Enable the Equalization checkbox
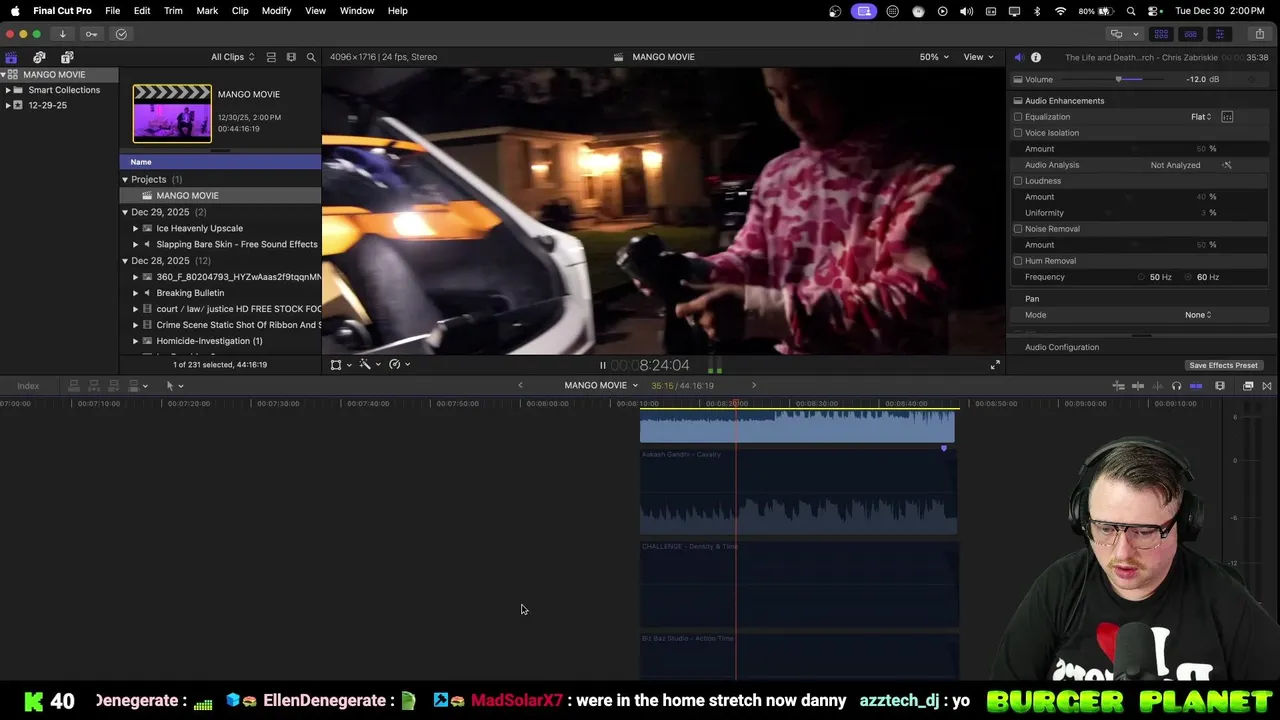 click(1018, 117)
